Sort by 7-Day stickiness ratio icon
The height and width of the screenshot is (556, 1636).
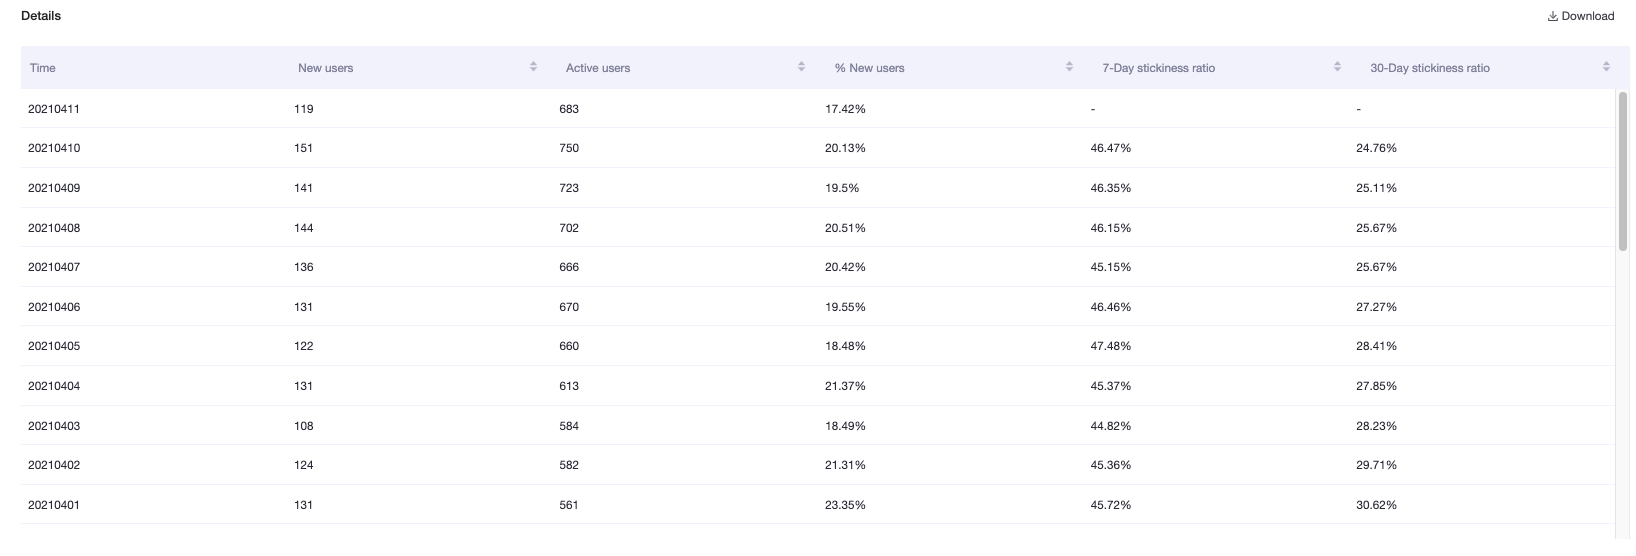tap(1337, 67)
